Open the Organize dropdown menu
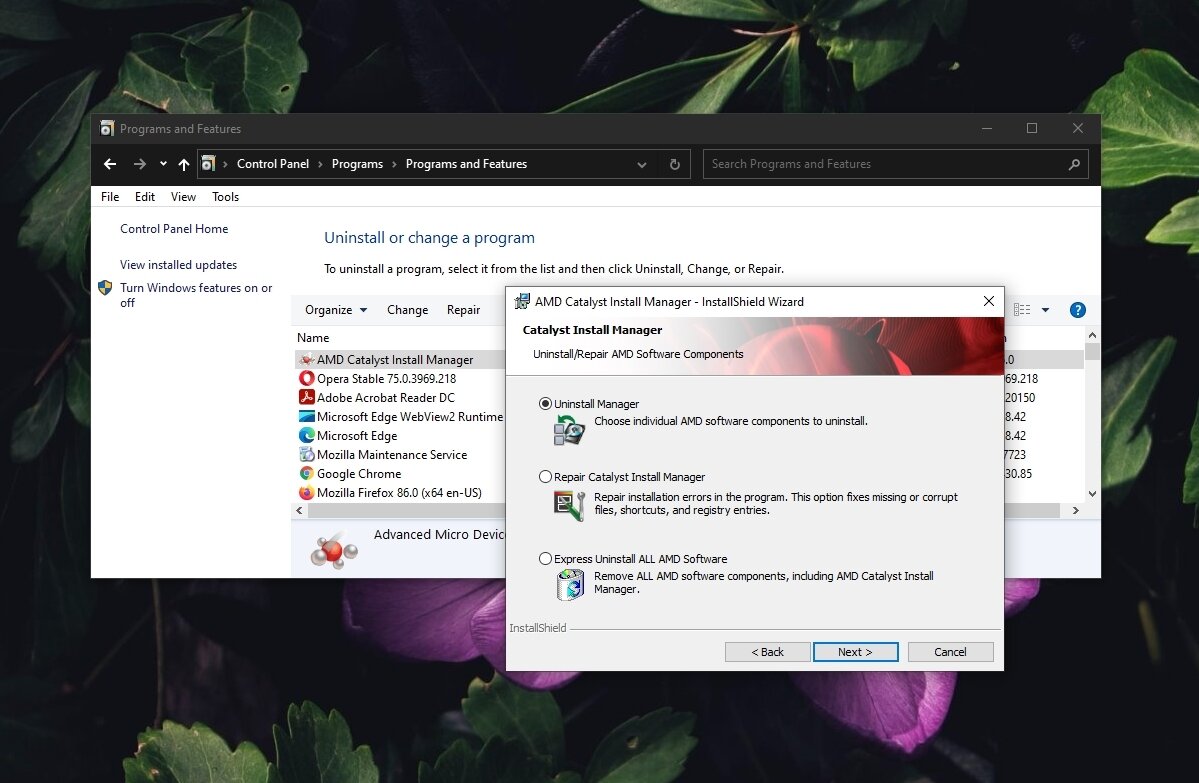This screenshot has height=783, width=1199. [334, 309]
